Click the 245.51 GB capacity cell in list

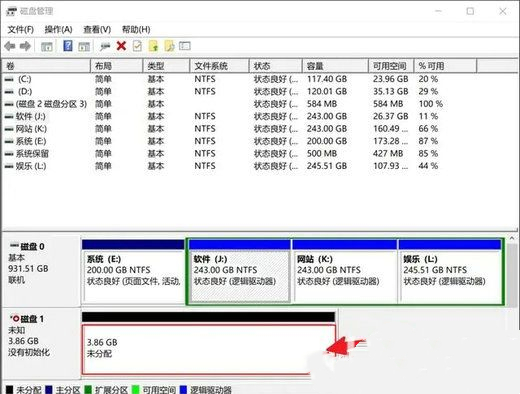click(x=327, y=166)
